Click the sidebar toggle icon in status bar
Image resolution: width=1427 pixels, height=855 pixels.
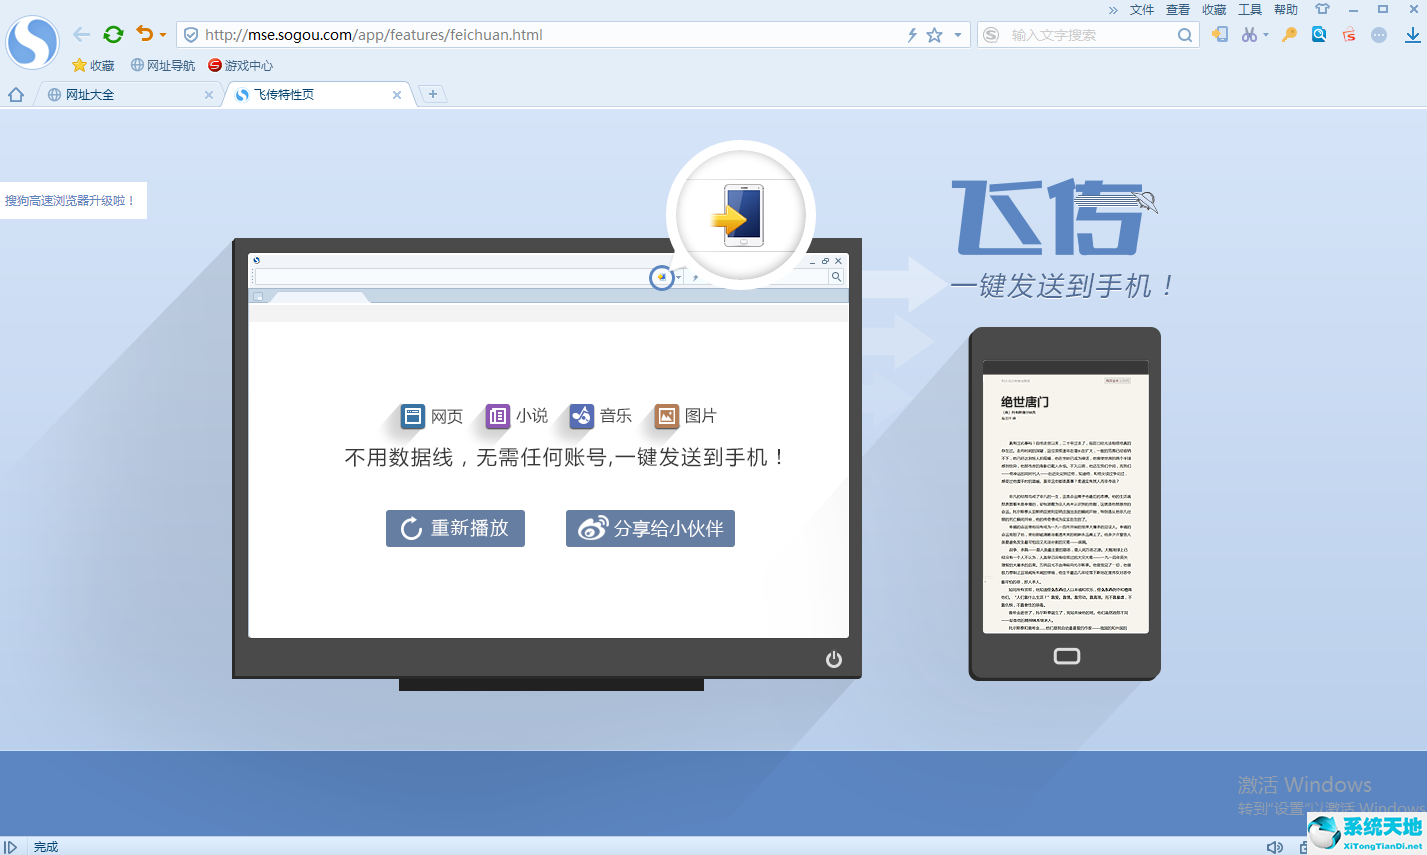(x=11, y=847)
